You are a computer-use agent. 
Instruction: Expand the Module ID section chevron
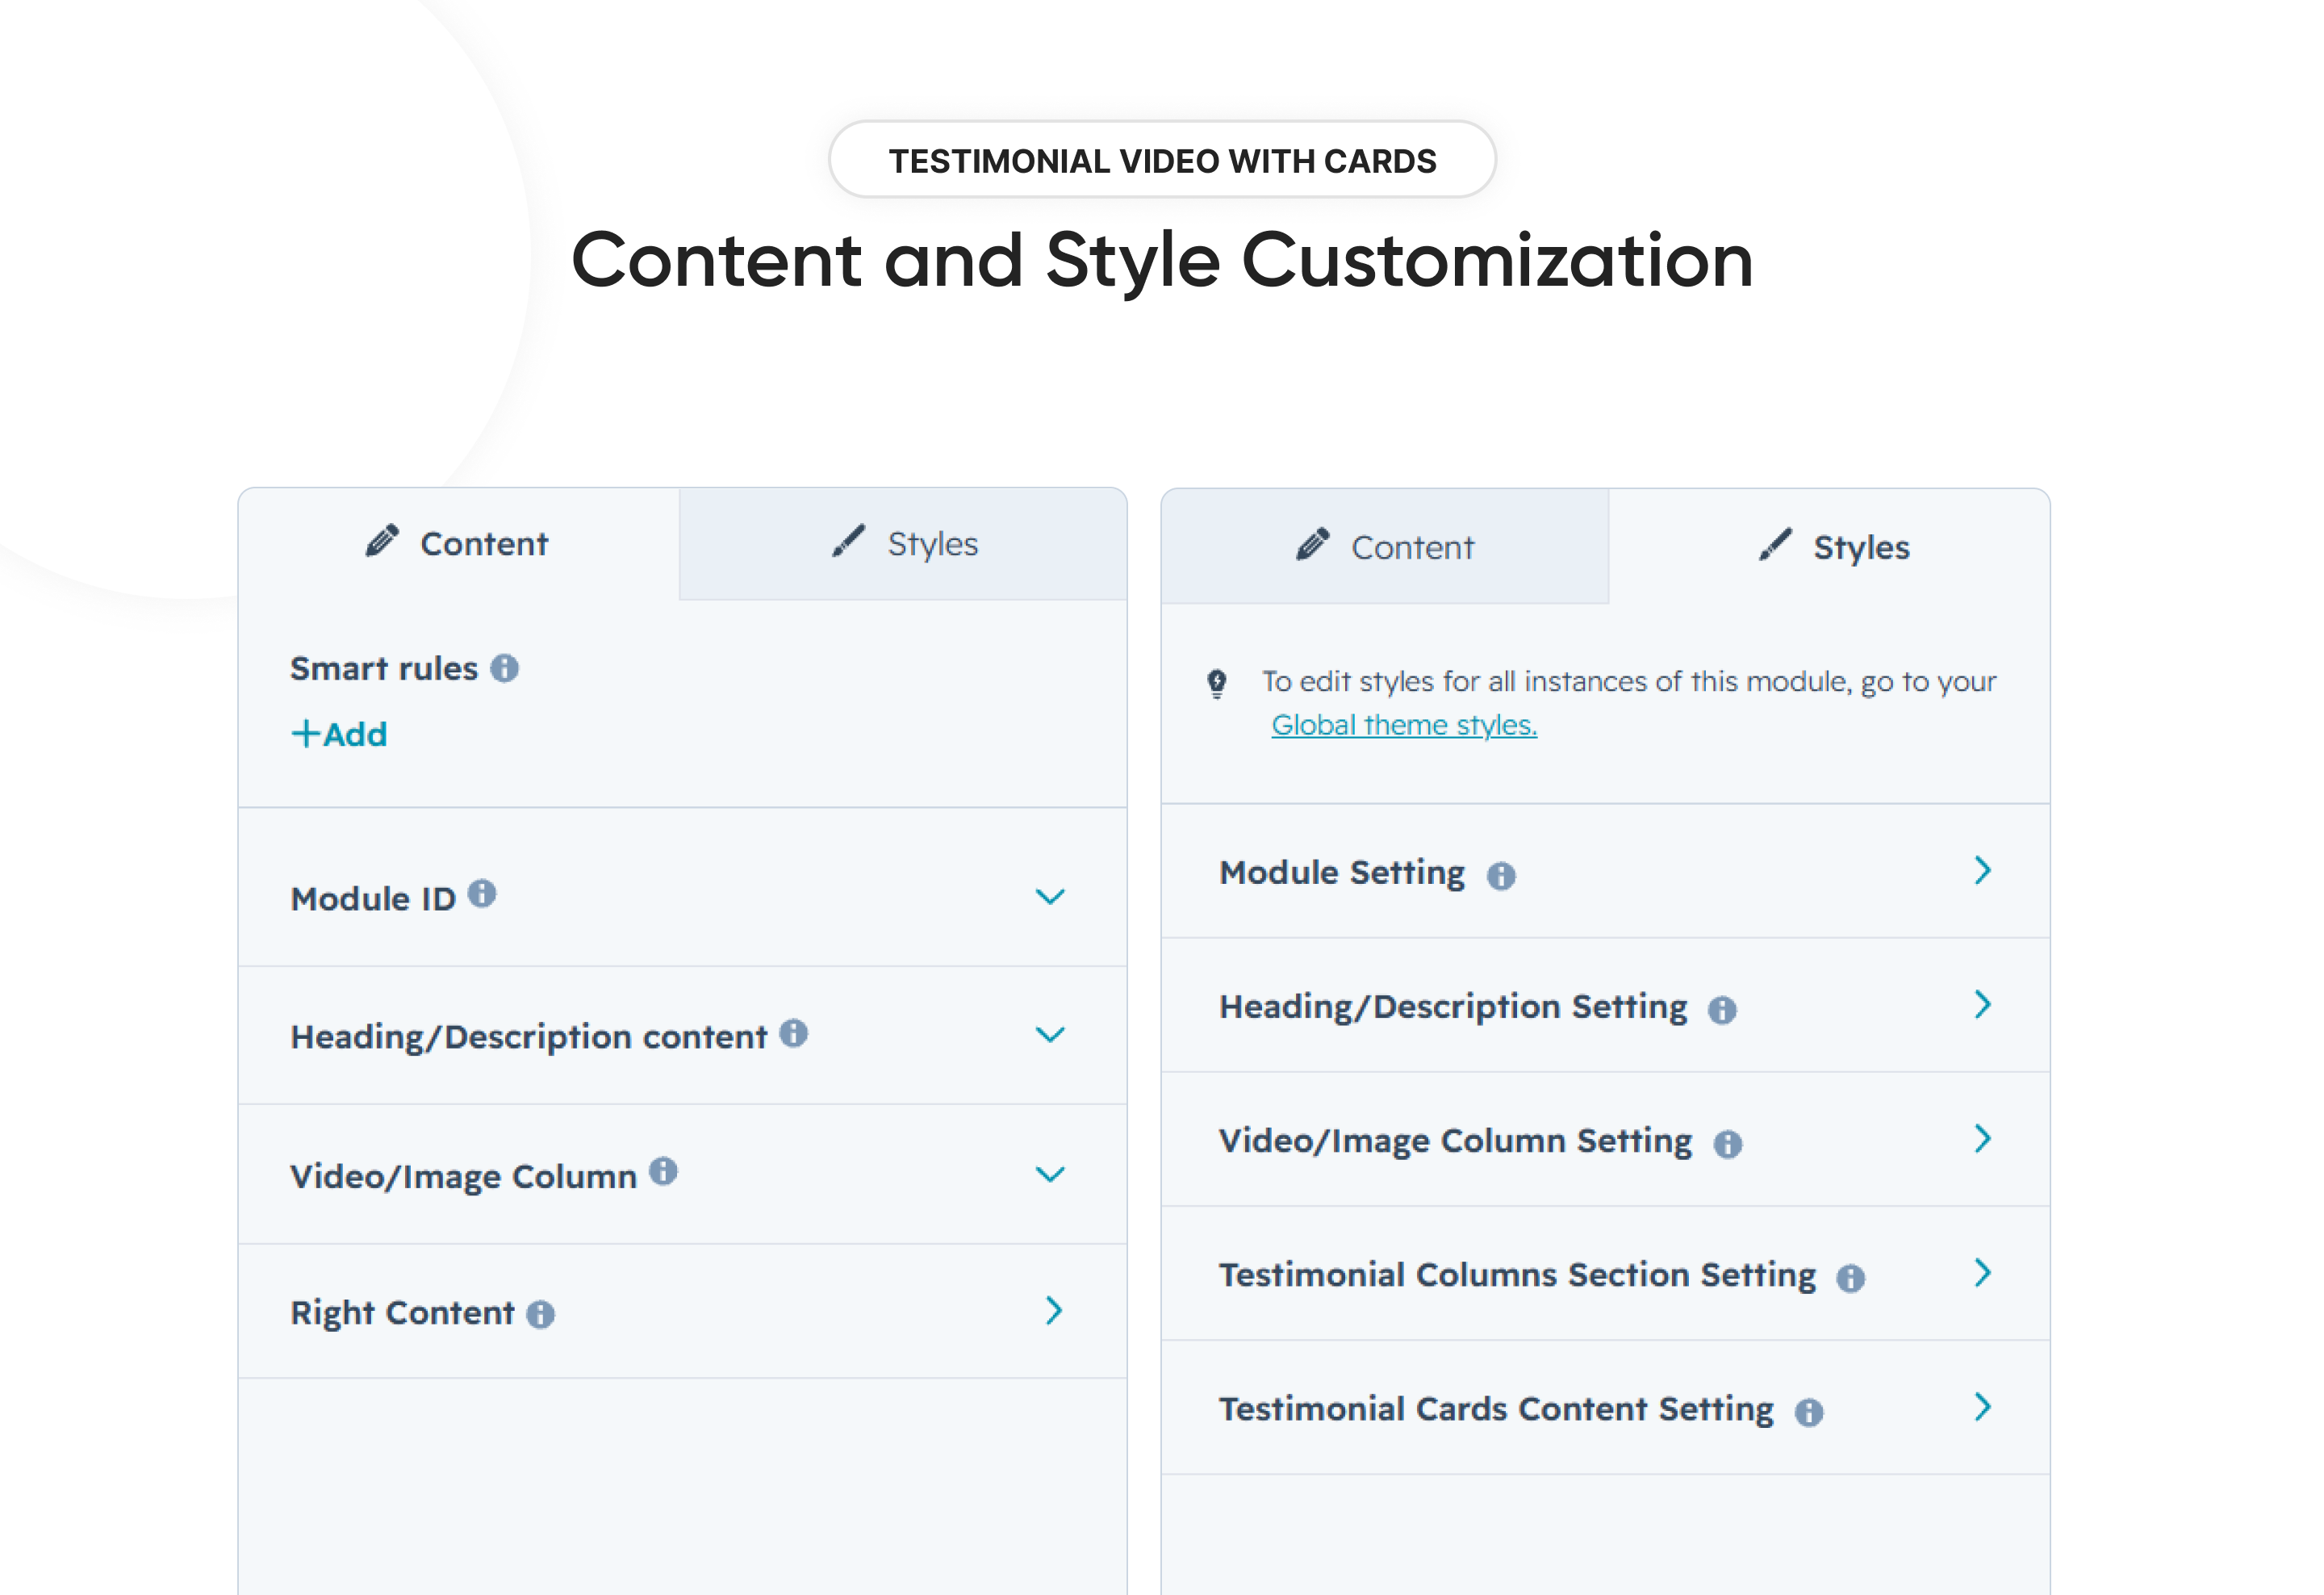pos(1049,897)
